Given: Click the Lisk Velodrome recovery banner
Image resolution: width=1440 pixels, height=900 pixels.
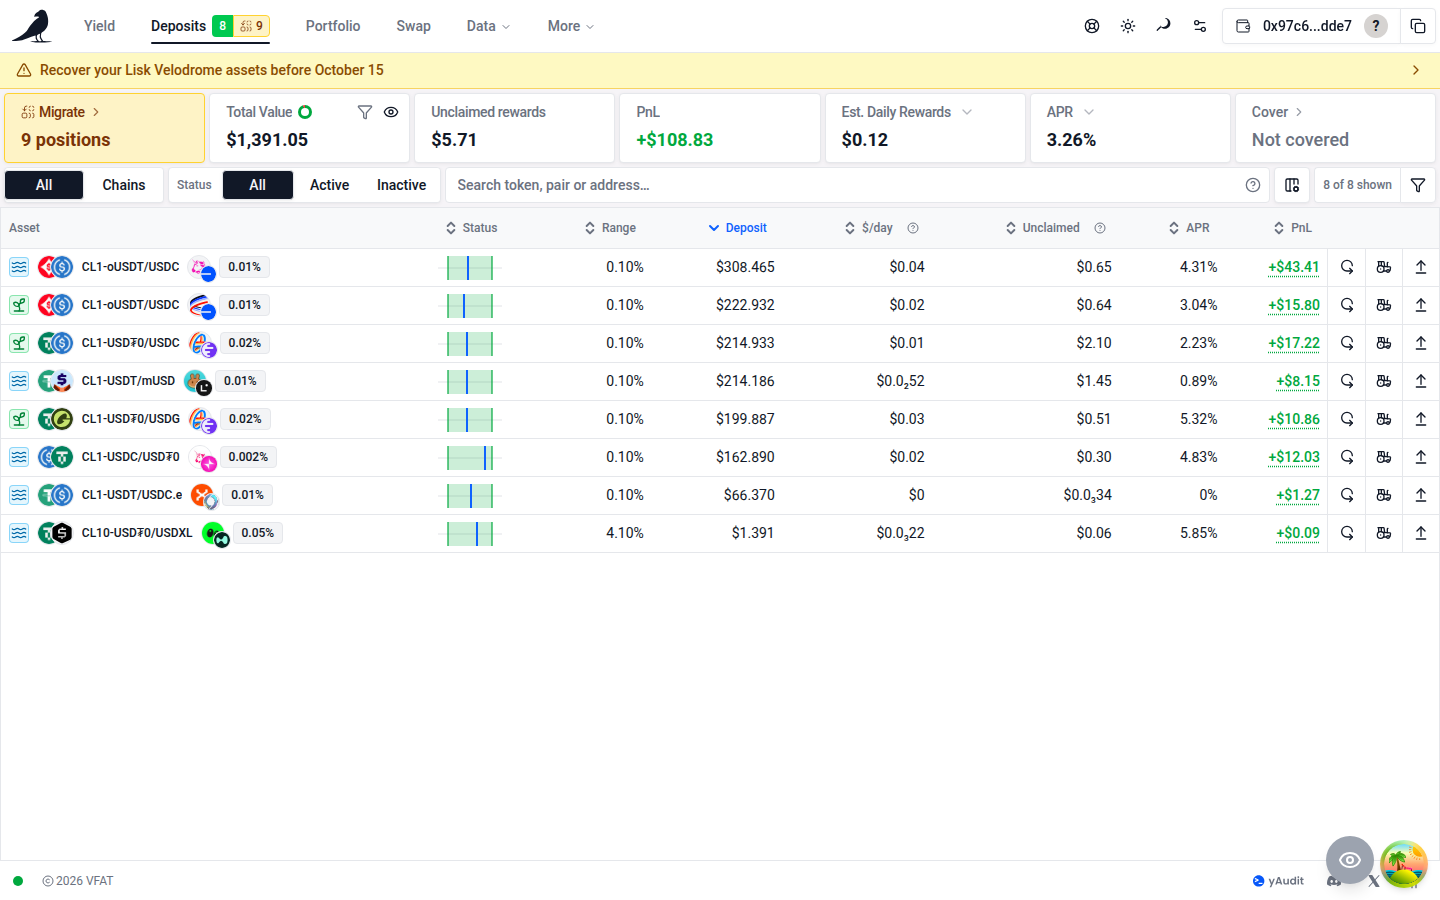Looking at the screenshot, I should pyautogui.click(x=720, y=70).
